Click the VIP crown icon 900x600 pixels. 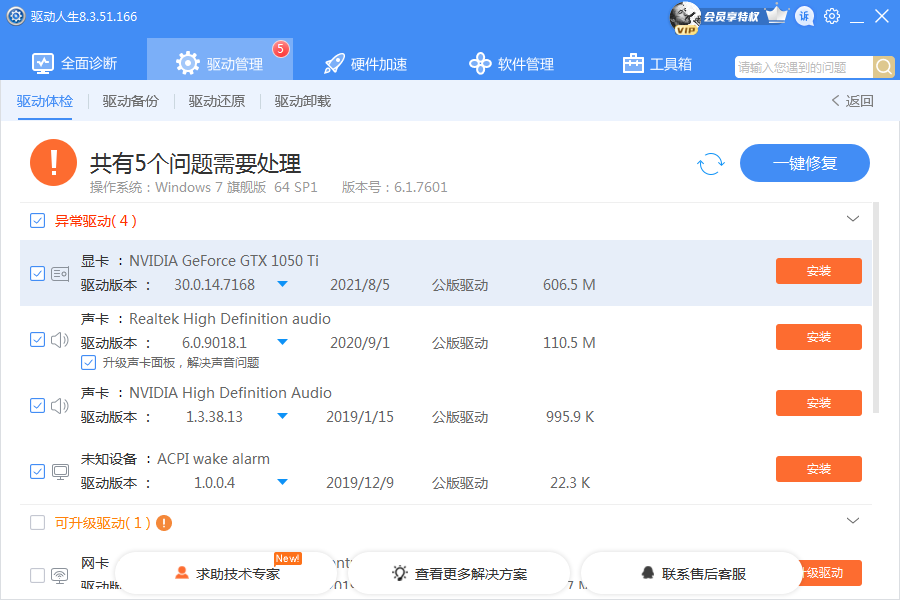coord(777,14)
